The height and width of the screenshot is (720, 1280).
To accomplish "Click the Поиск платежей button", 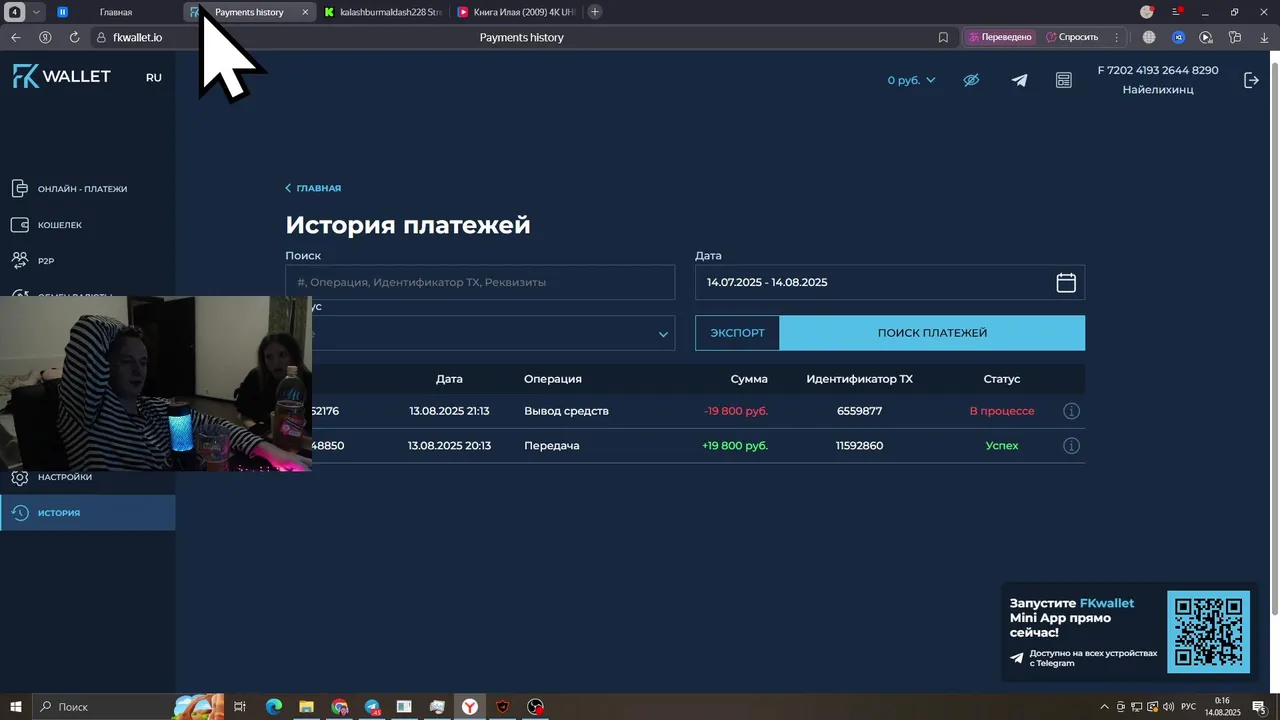I will coord(932,333).
